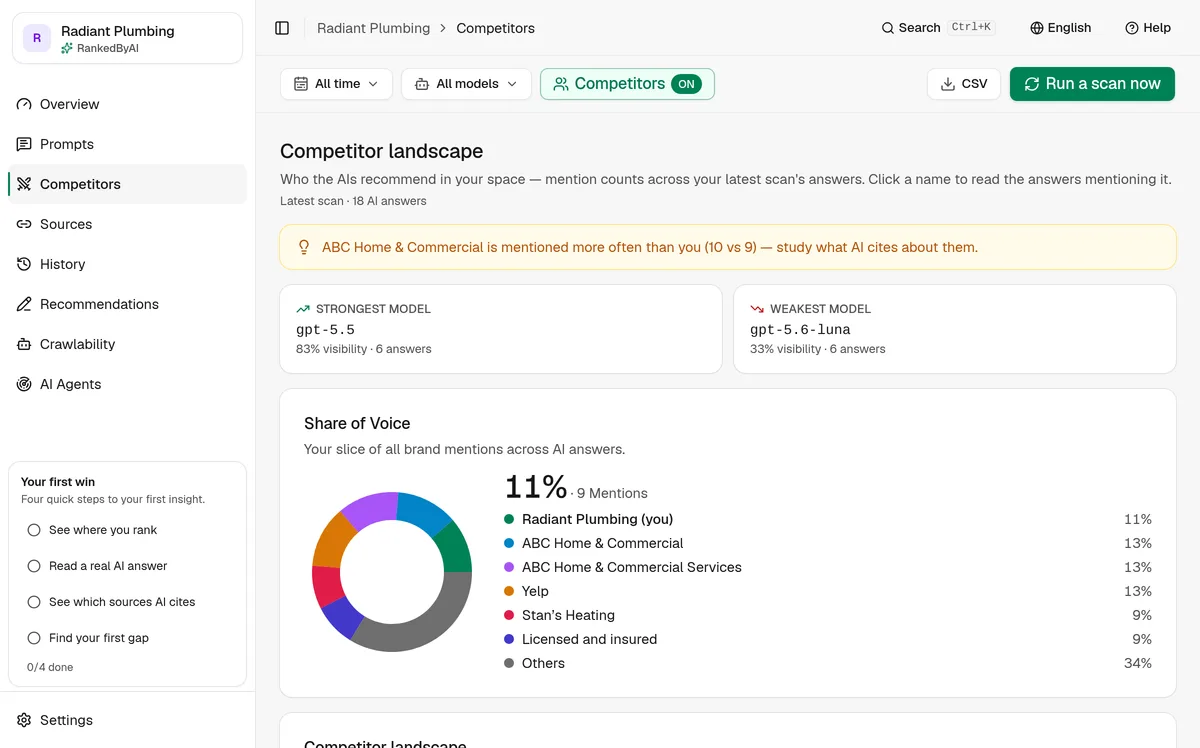Image resolution: width=1200 pixels, height=748 pixels.
Task: Click the gpt-5.5 strongest model card
Action: tap(501, 329)
